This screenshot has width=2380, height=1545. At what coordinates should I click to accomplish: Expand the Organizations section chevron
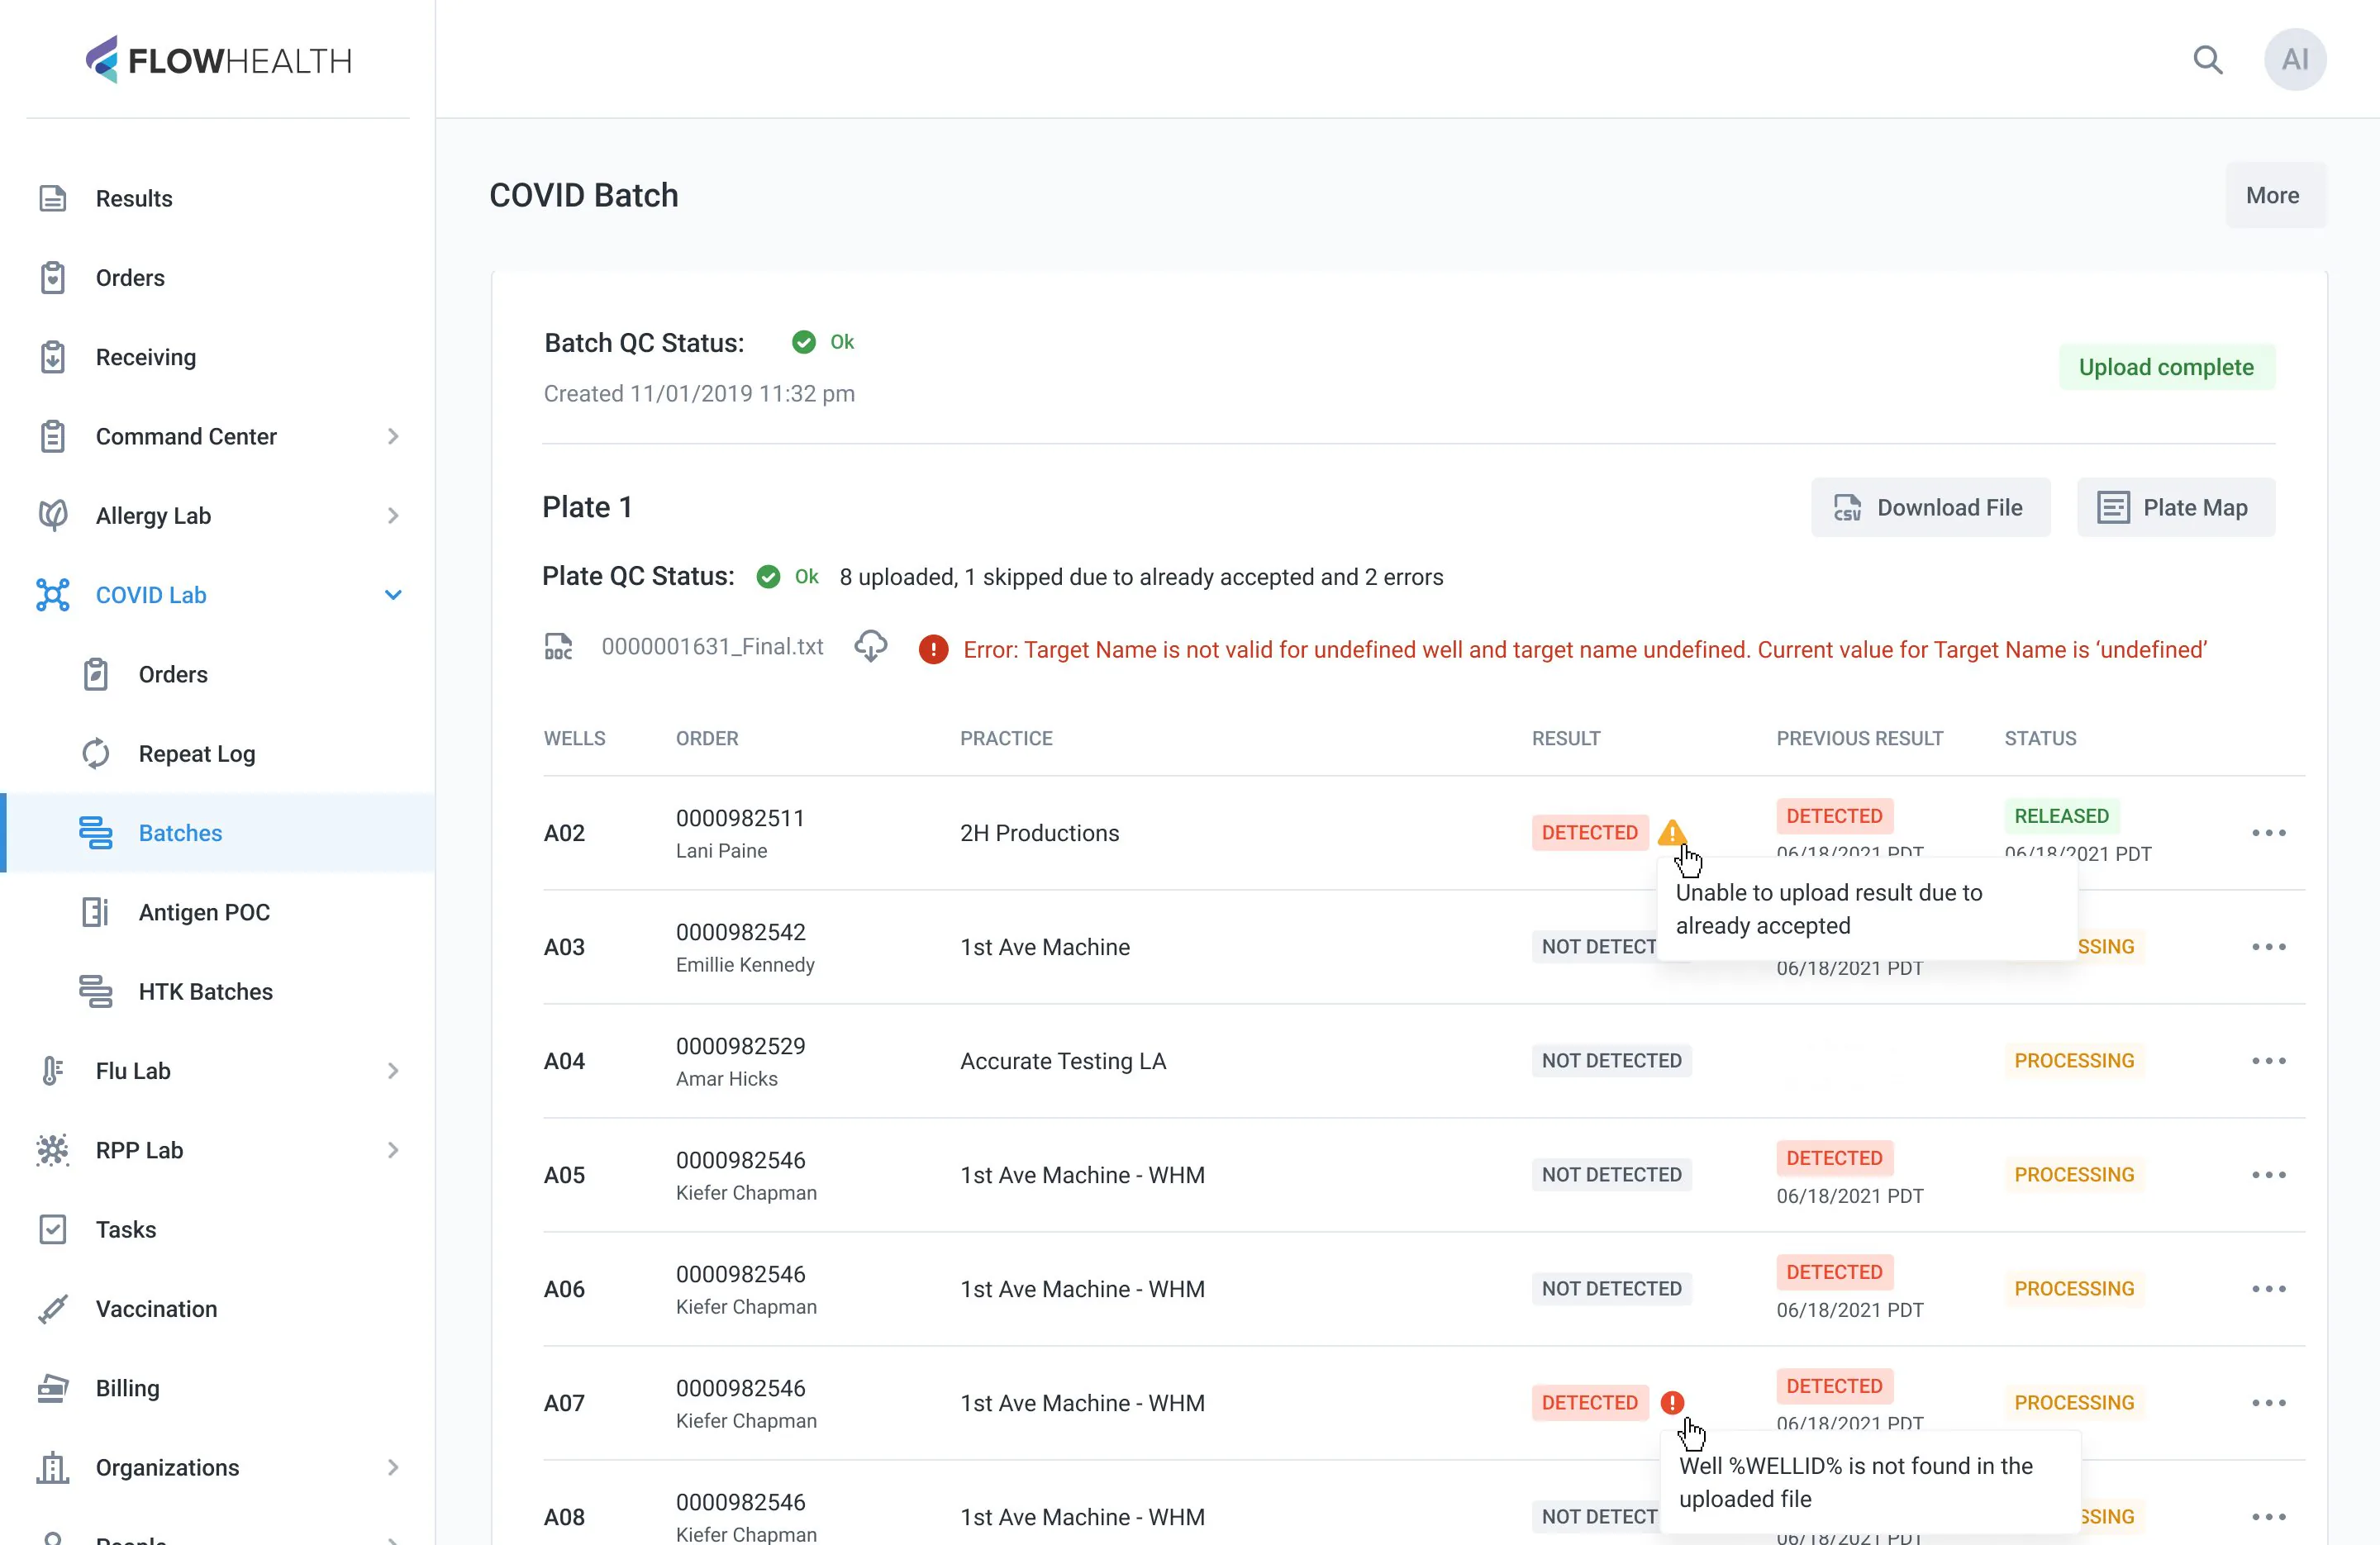point(393,1468)
